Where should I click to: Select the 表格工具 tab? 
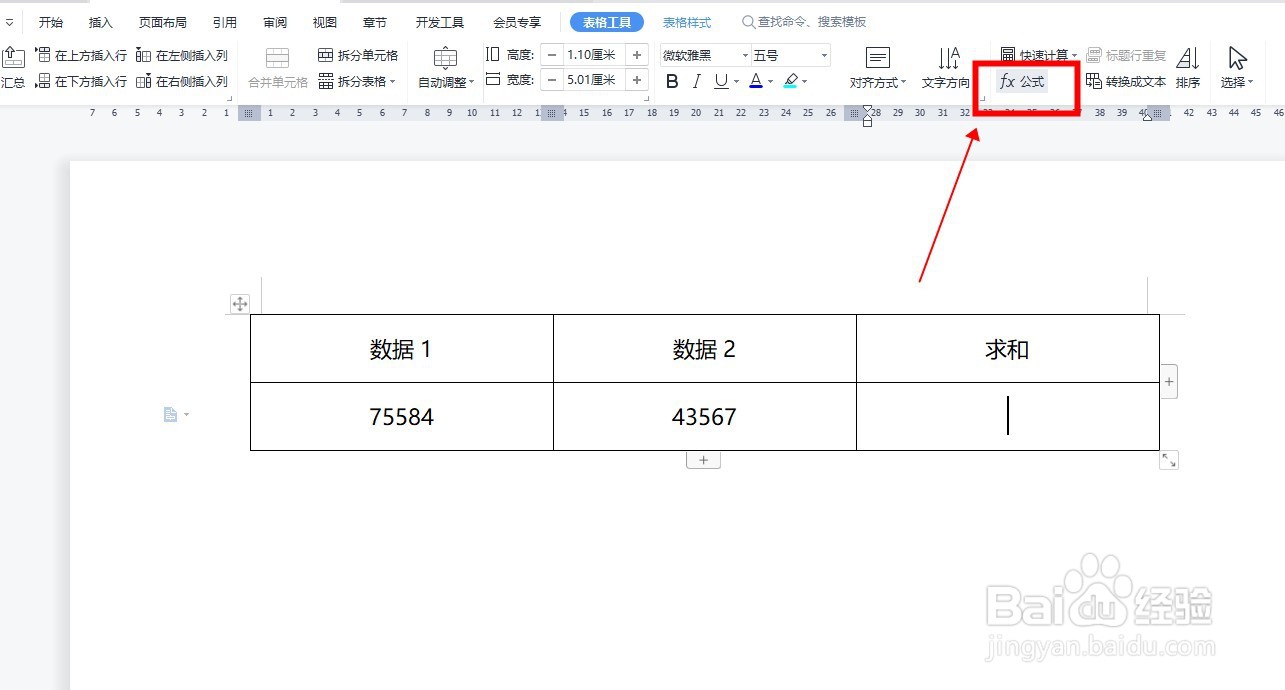(607, 22)
